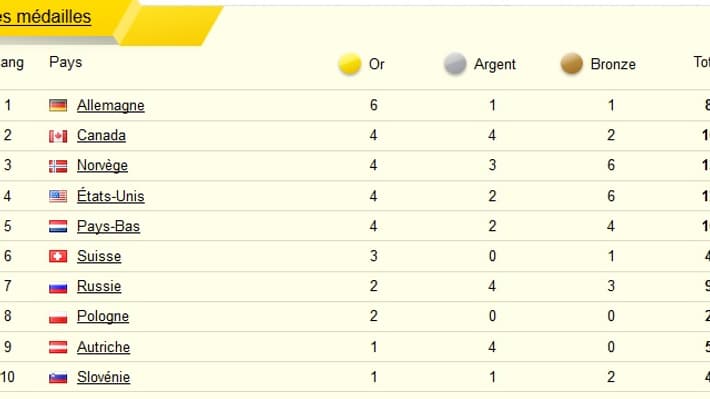Viewport: 710px width, 399px height.
Task: Click the Russia flag icon
Action: coord(58,287)
